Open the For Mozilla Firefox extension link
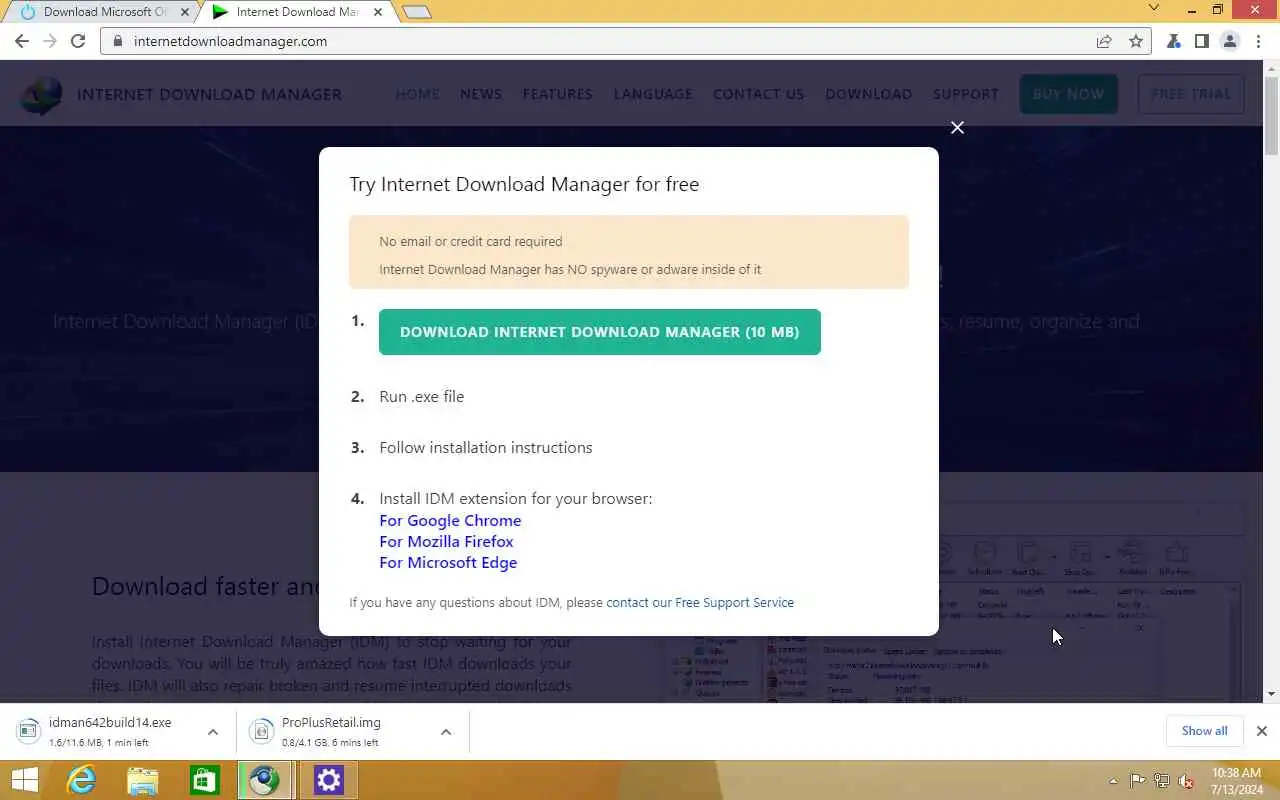Screen dimensions: 1280x800 click(x=446, y=541)
